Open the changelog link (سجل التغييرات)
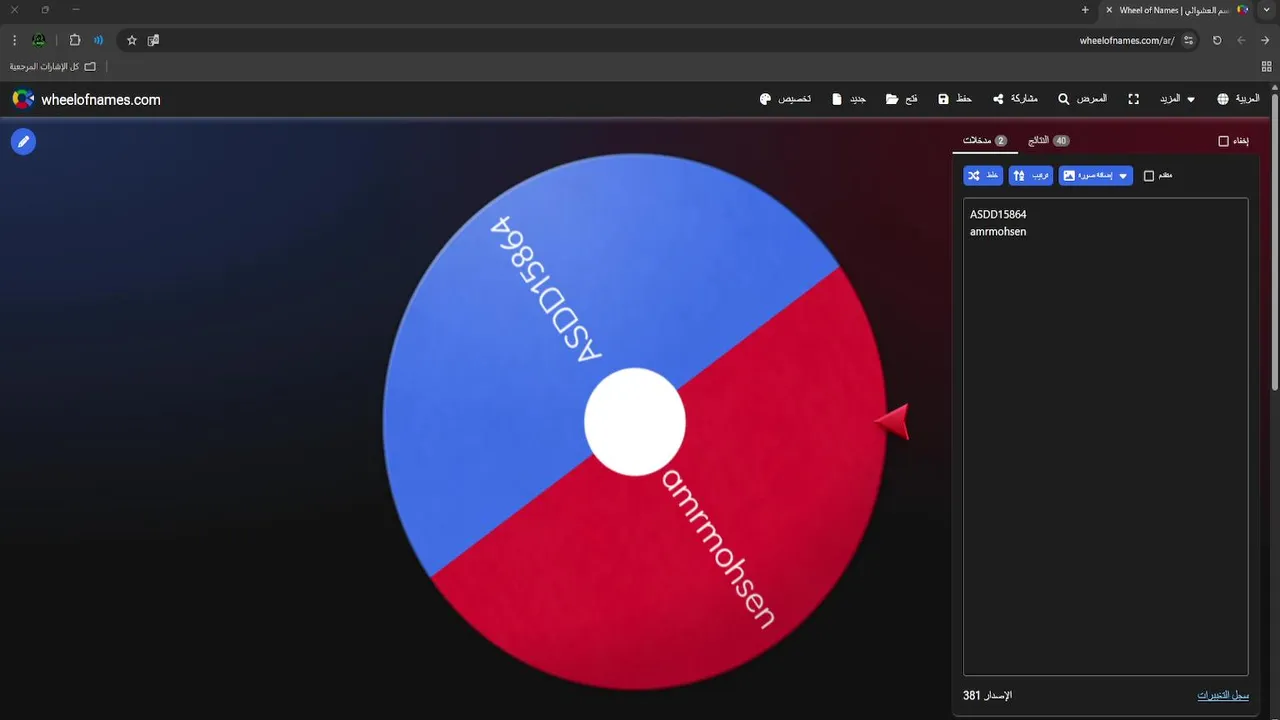This screenshot has width=1280, height=720. 1223,695
